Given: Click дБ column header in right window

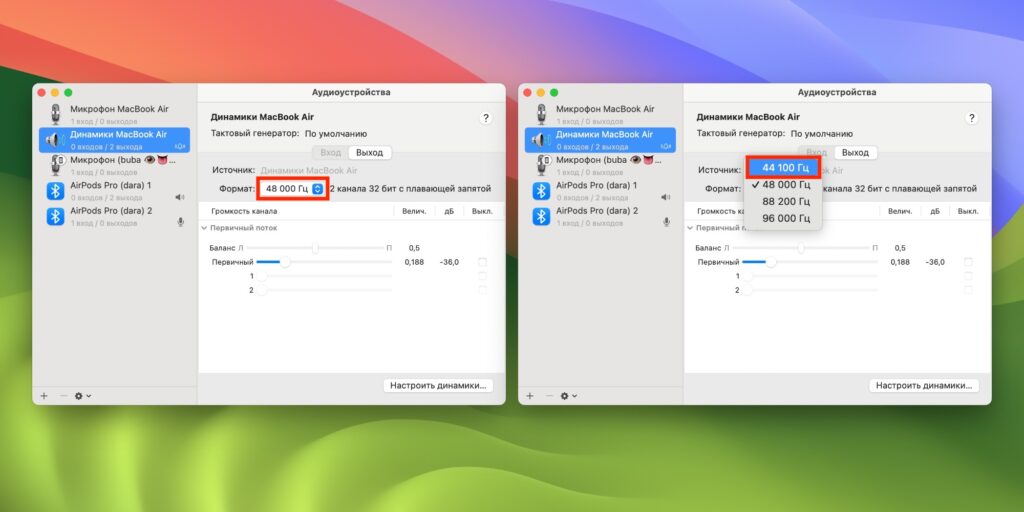Looking at the screenshot, I should (935, 211).
